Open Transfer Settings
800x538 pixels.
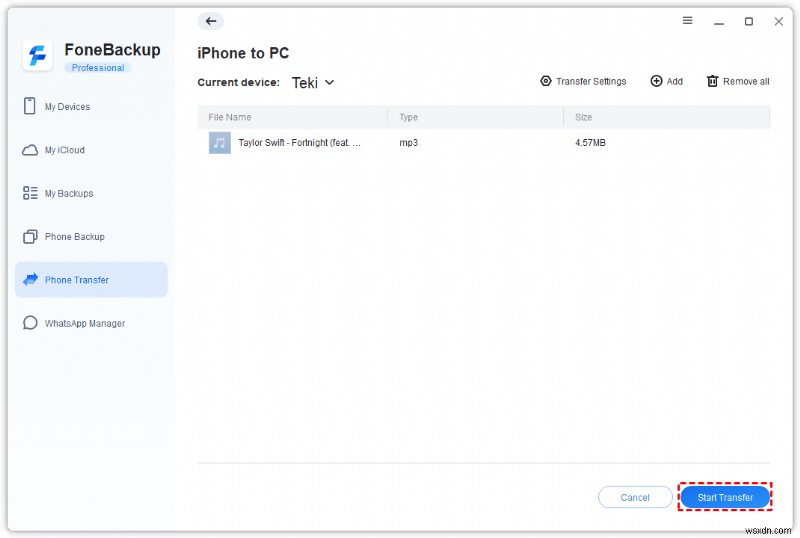[x=583, y=81]
